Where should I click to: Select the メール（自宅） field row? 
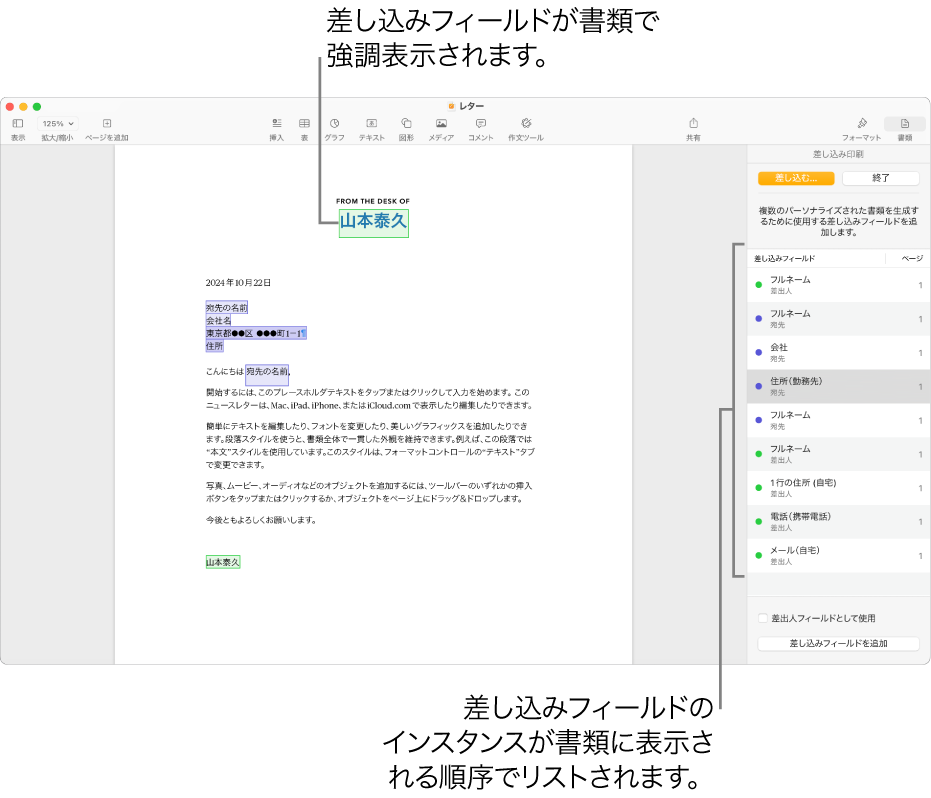click(838, 556)
